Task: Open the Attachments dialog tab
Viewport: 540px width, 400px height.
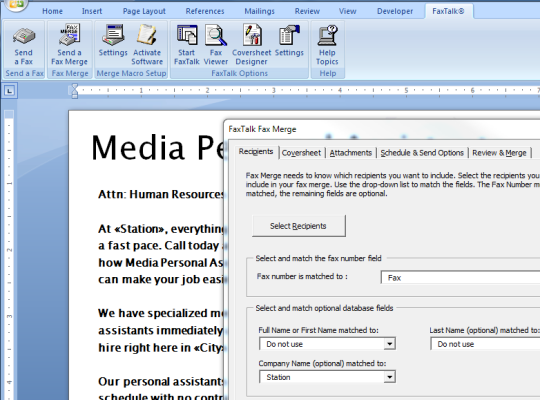Action: tap(351, 153)
